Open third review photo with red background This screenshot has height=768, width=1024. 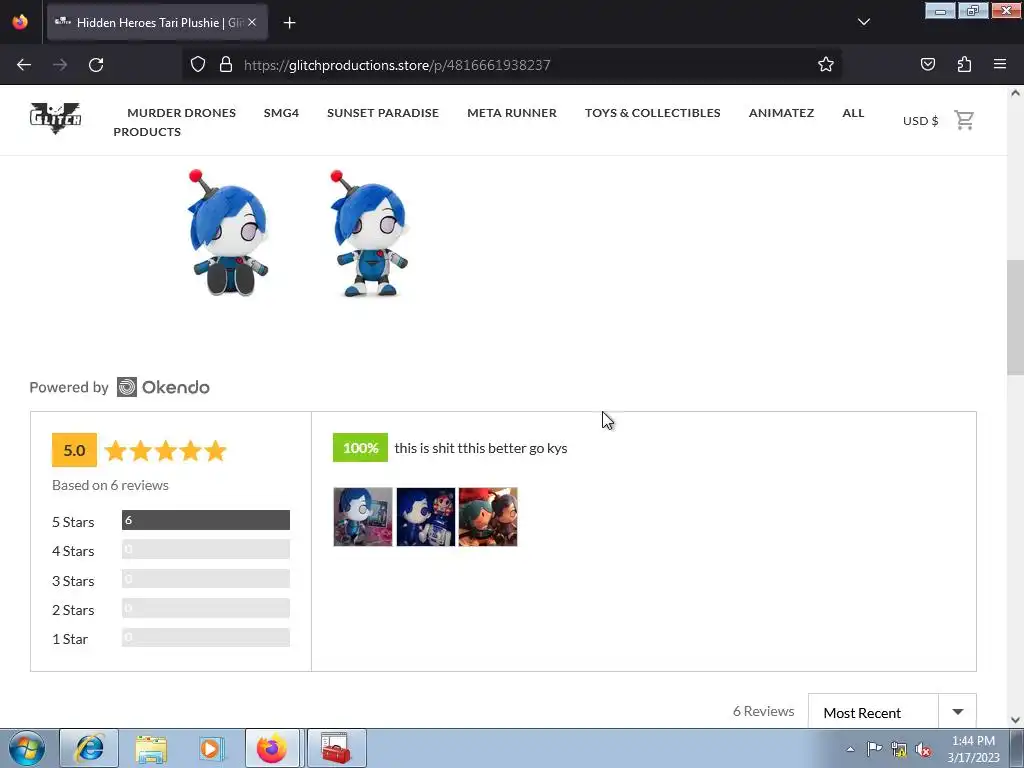[488, 517]
